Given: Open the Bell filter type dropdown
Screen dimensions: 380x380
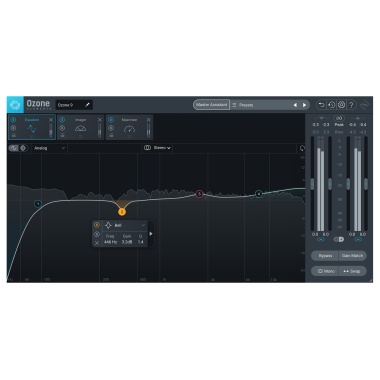Looking at the screenshot, I should pyautogui.click(x=125, y=226).
